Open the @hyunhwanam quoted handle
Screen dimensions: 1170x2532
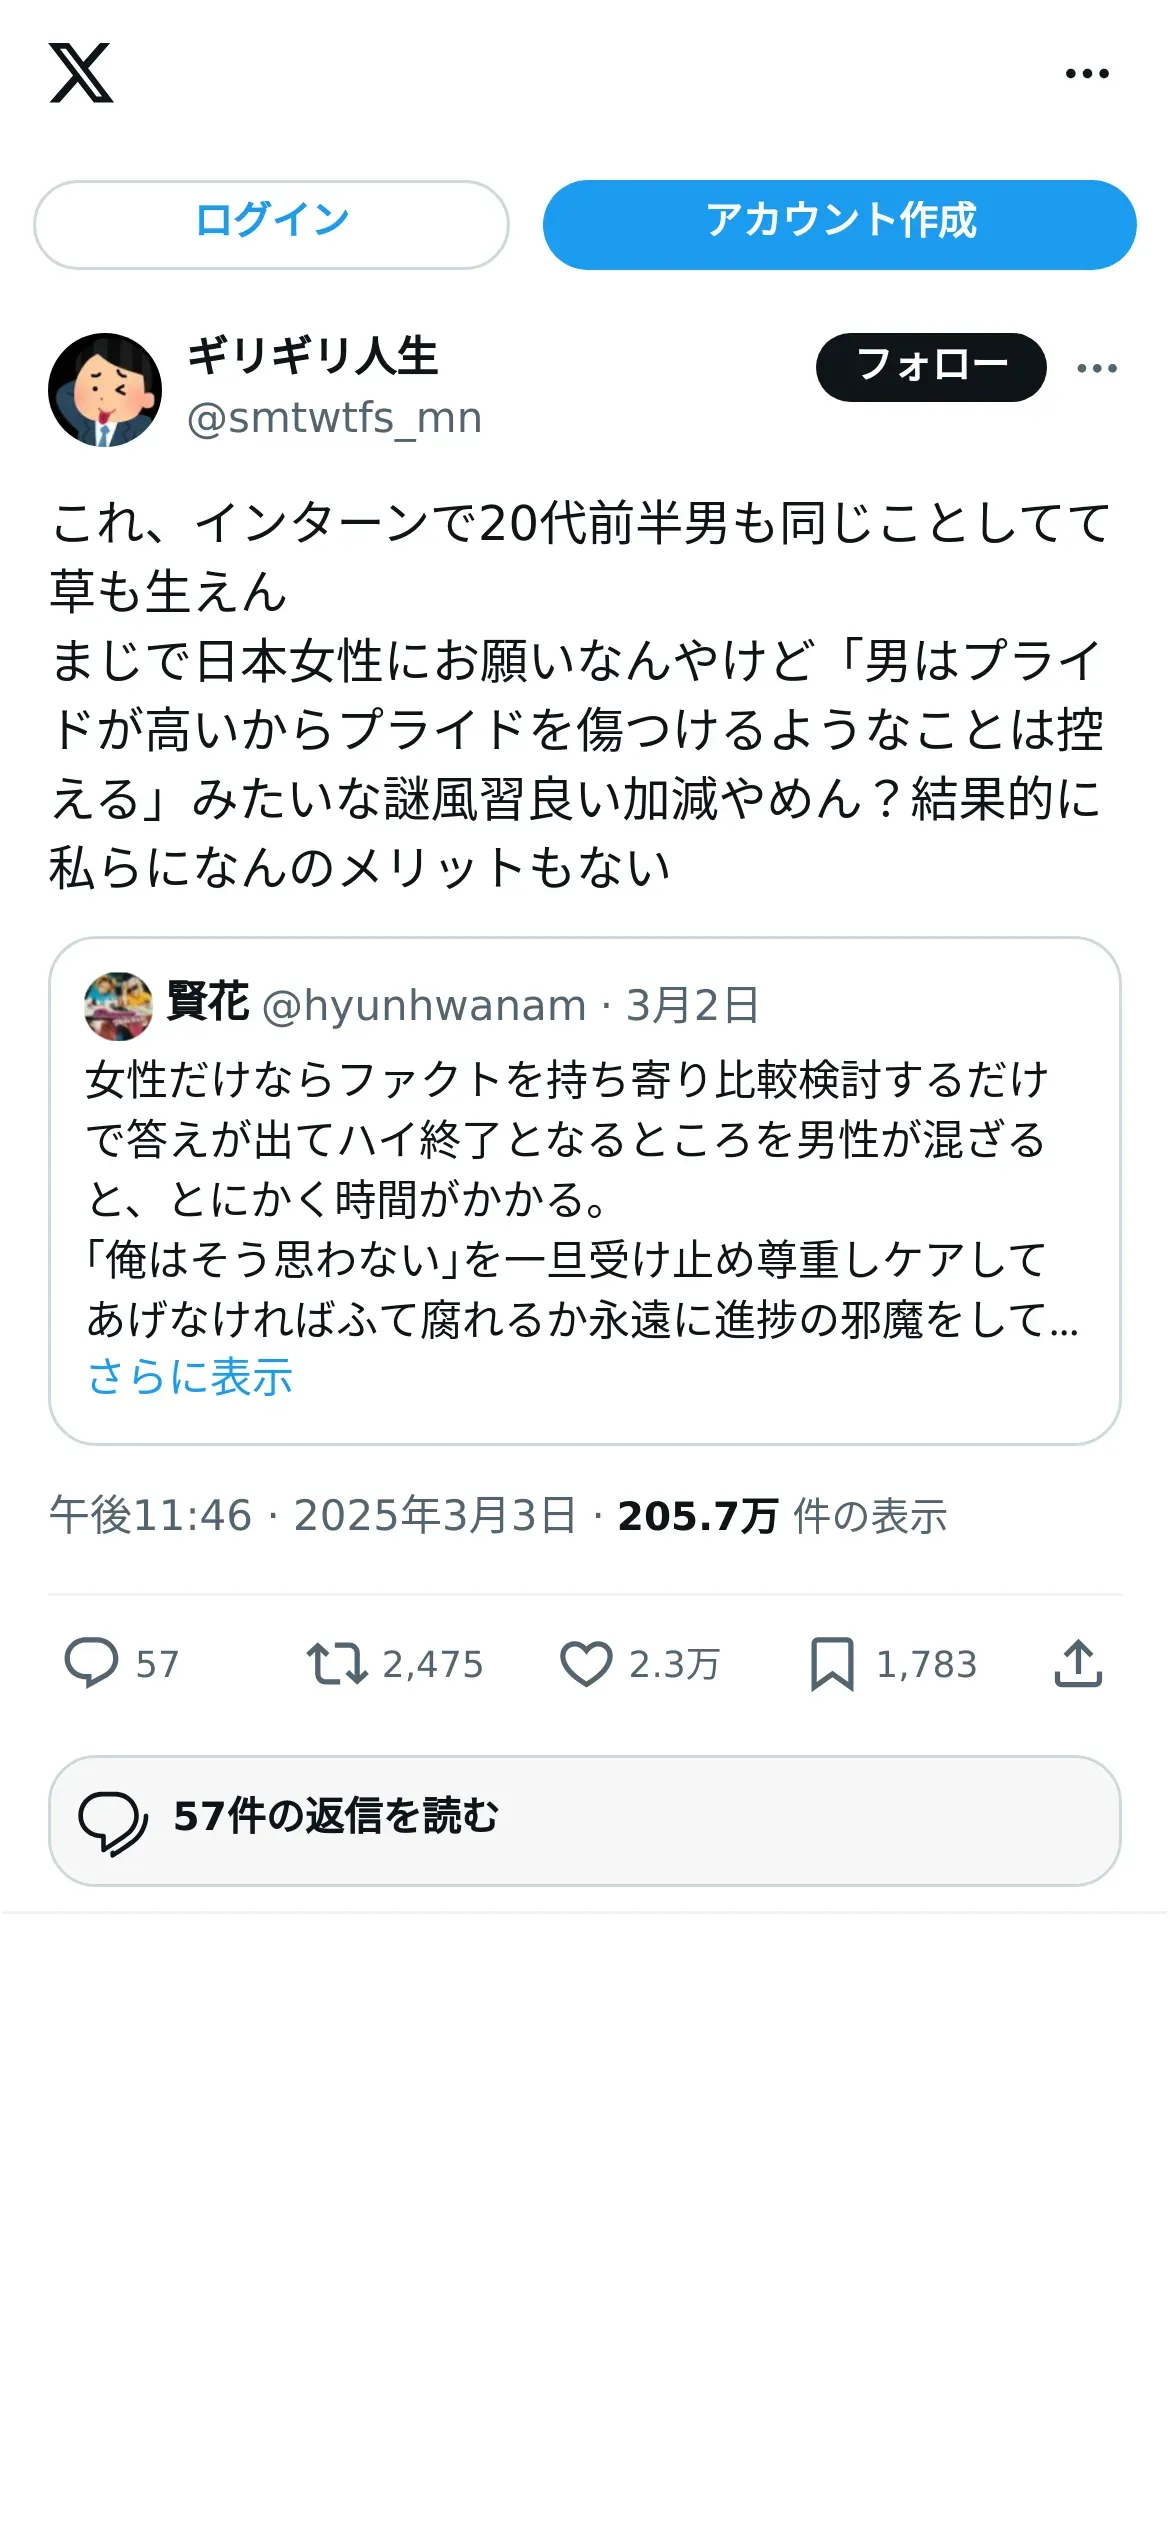coord(424,1006)
